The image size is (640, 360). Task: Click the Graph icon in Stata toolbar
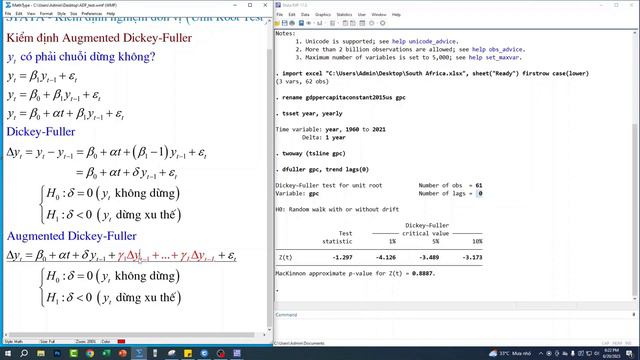click(x=320, y=23)
